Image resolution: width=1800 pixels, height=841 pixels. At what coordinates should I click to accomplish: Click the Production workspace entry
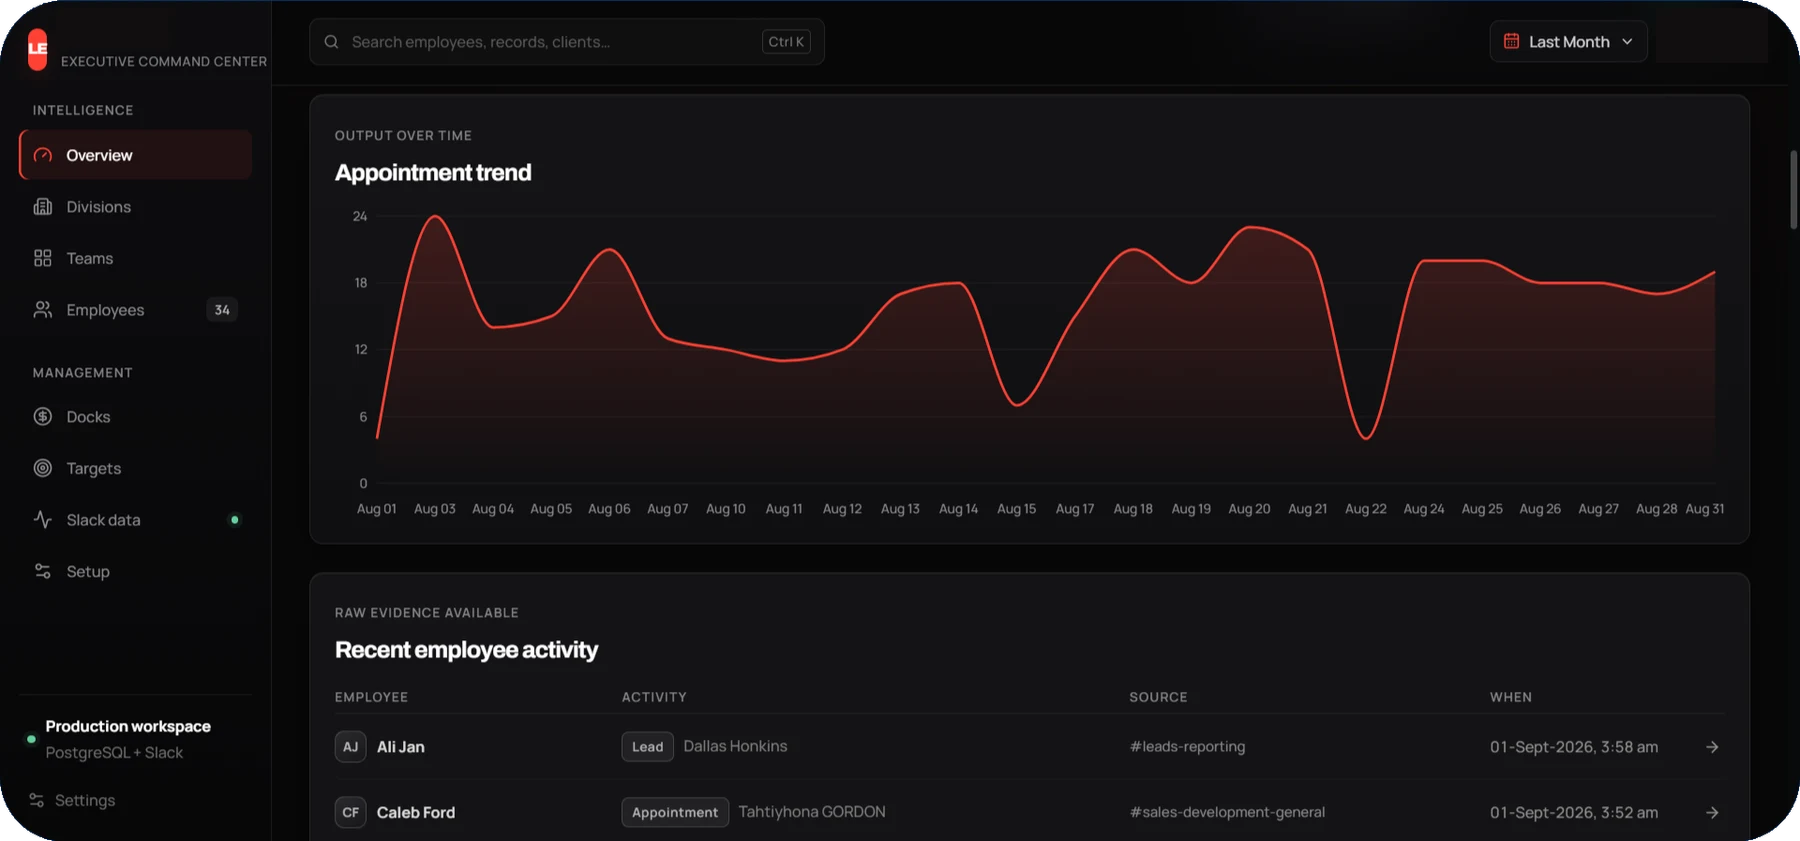tap(128, 739)
